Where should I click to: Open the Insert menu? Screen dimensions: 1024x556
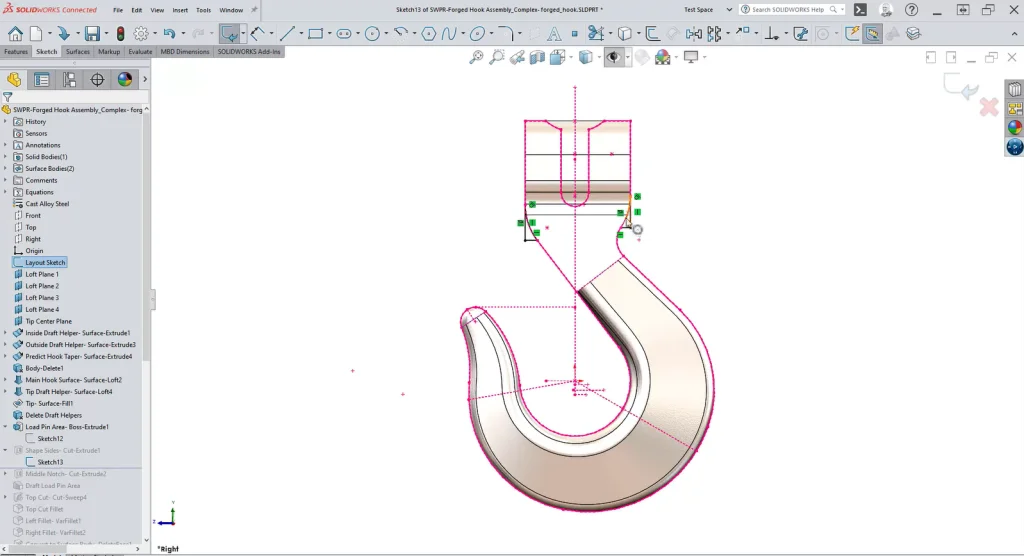(180, 10)
